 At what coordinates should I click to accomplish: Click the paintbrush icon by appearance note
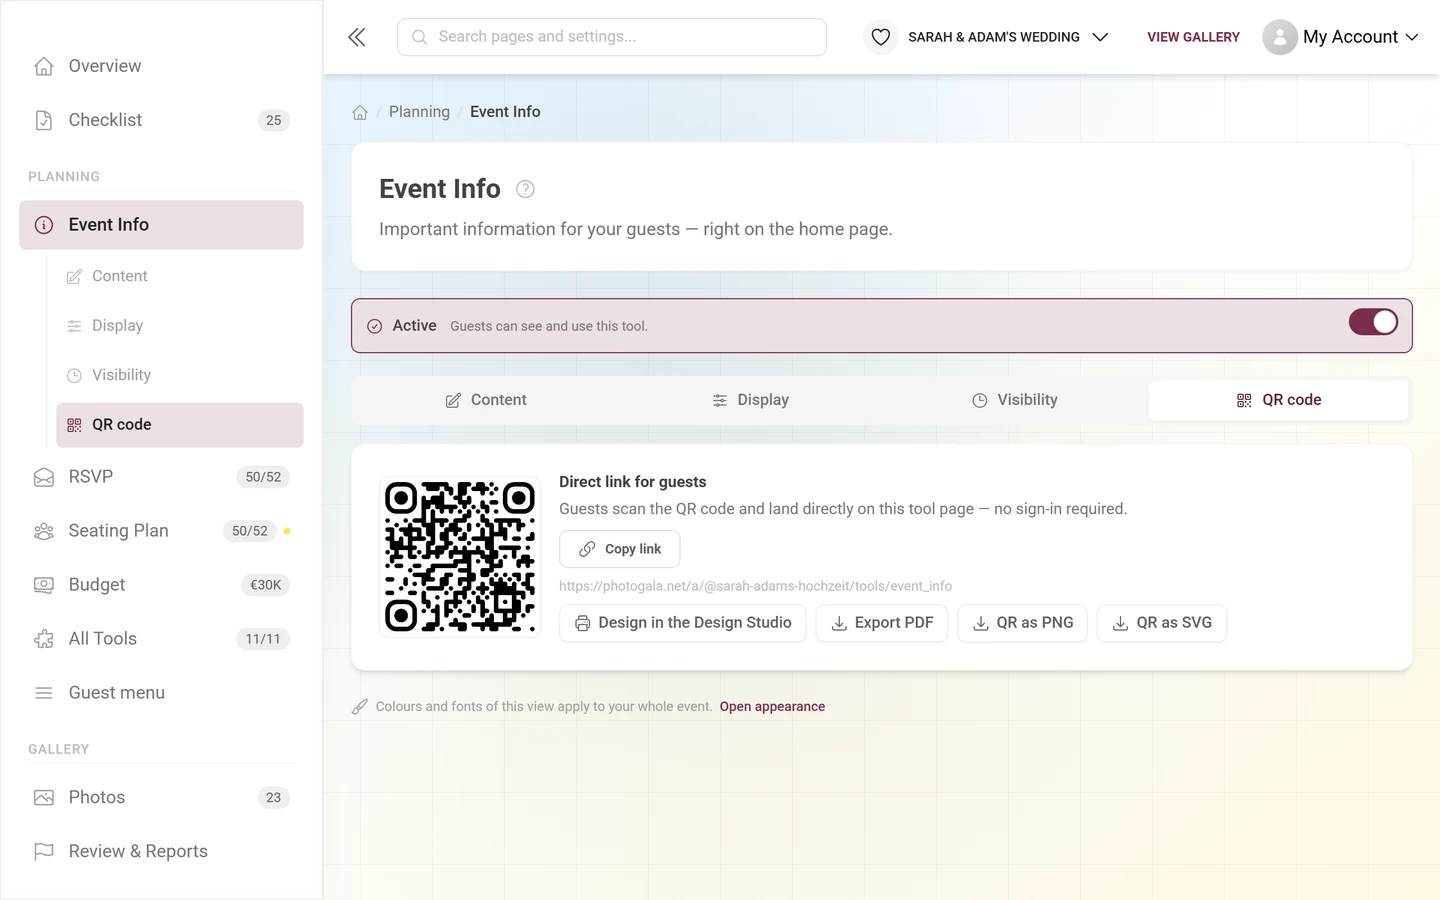(x=360, y=707)
